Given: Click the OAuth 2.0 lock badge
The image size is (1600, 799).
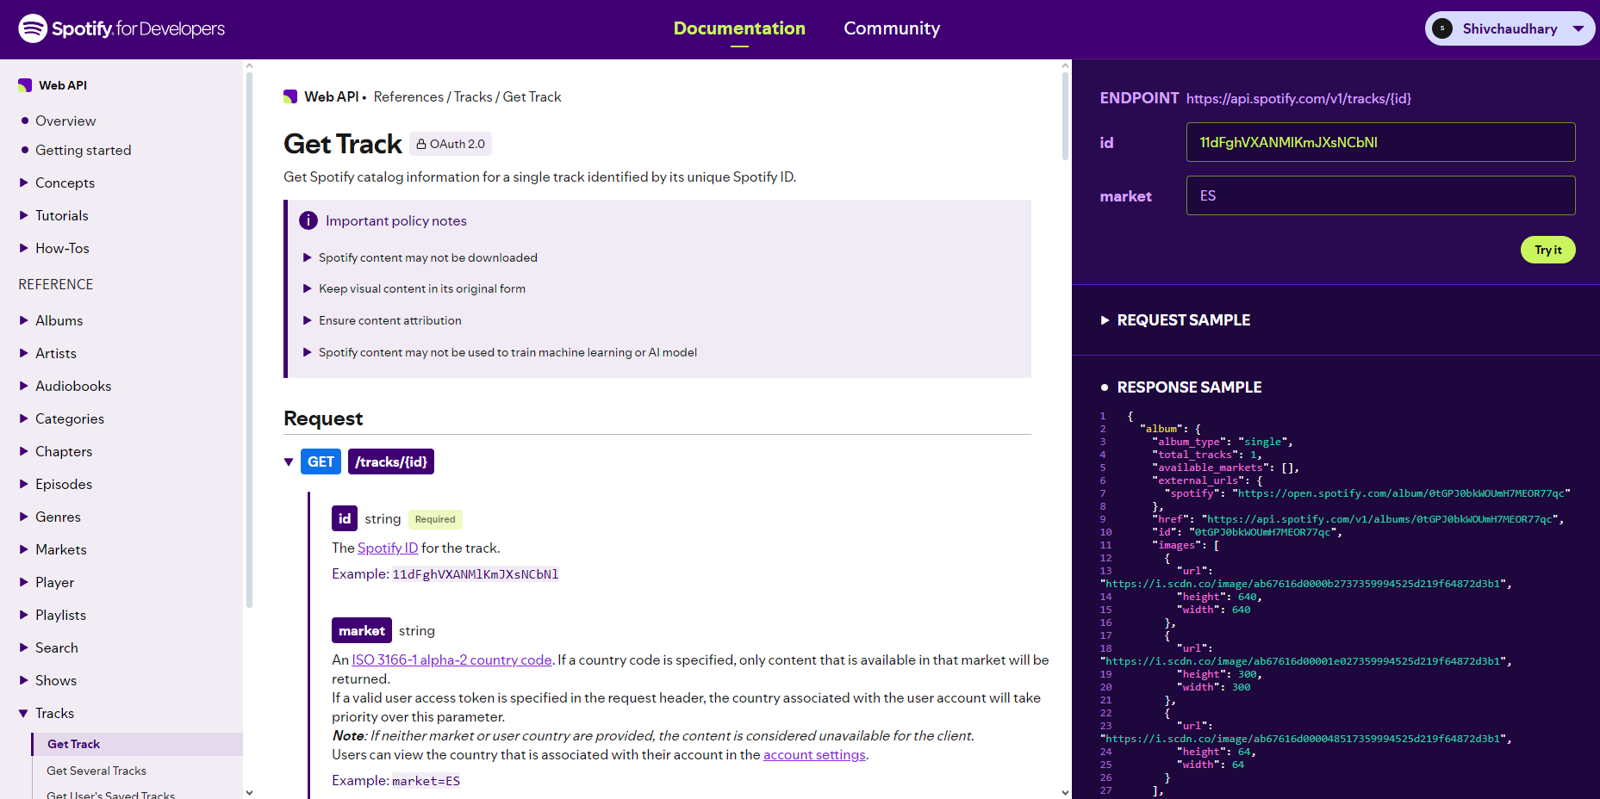Looking at the screenshot, I should tap(451, 144).
